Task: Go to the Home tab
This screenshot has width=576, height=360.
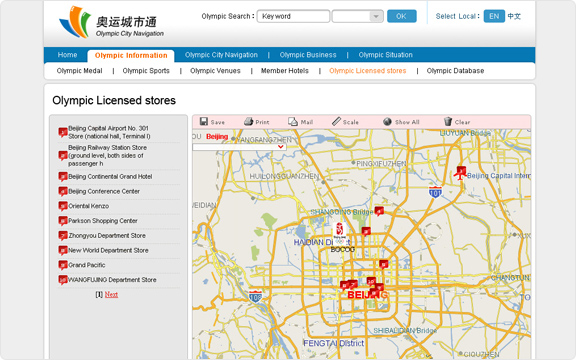Action: (67, 55)
